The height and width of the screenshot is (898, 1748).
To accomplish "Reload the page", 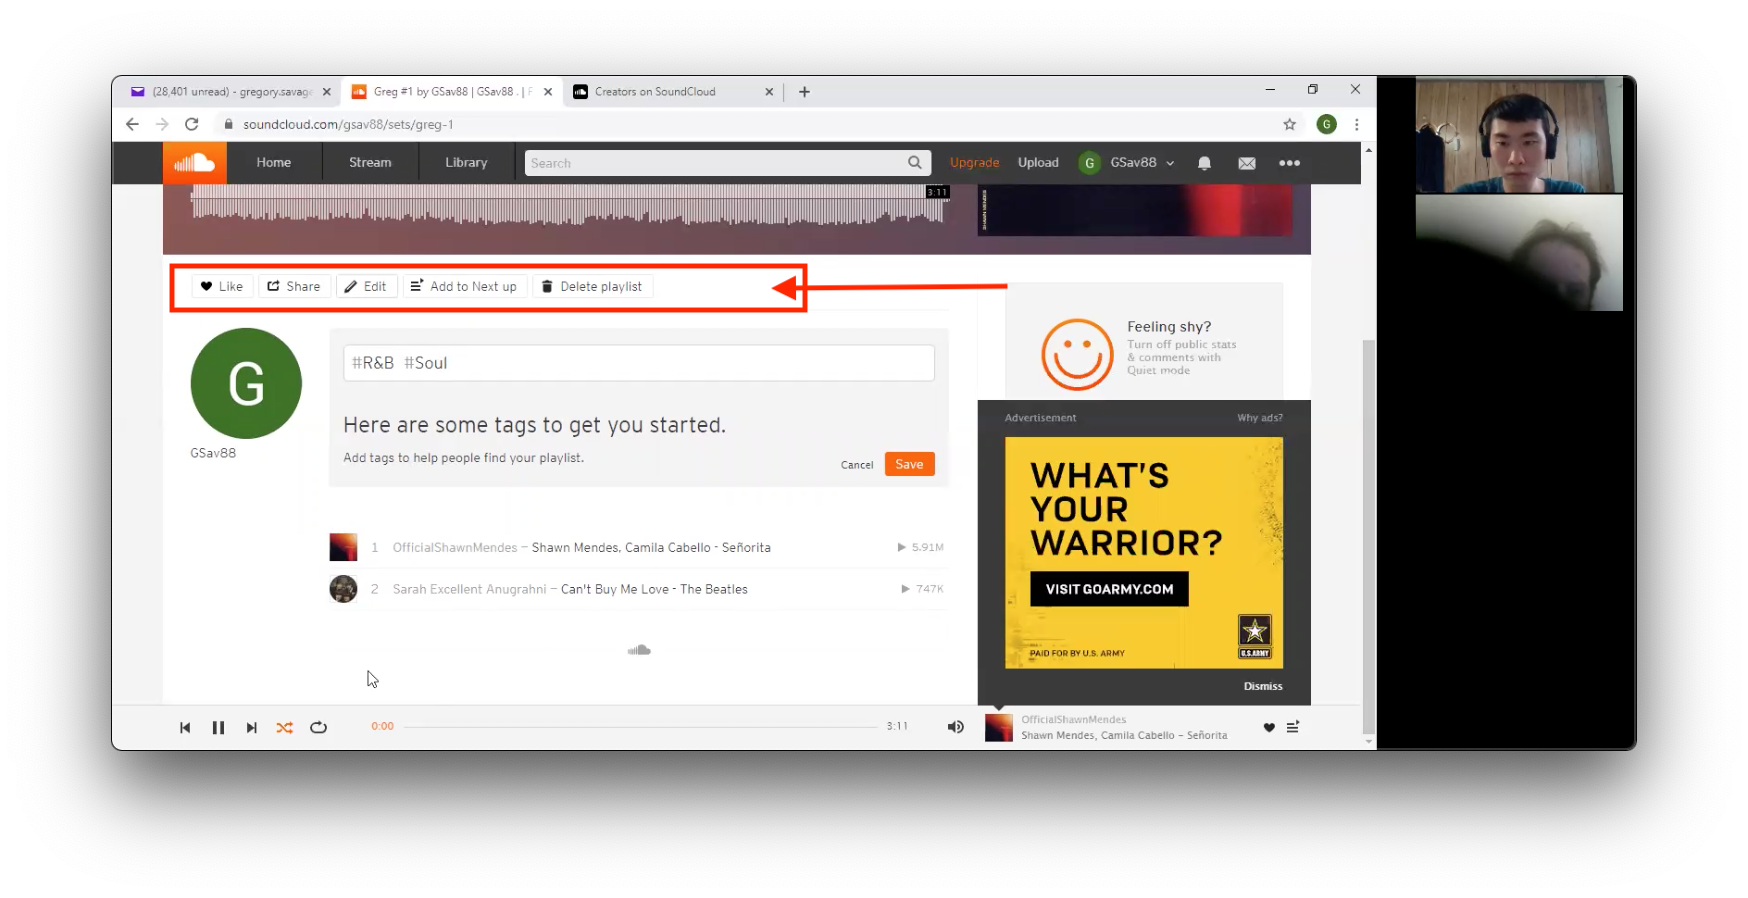I will click(x=192, y=124).
